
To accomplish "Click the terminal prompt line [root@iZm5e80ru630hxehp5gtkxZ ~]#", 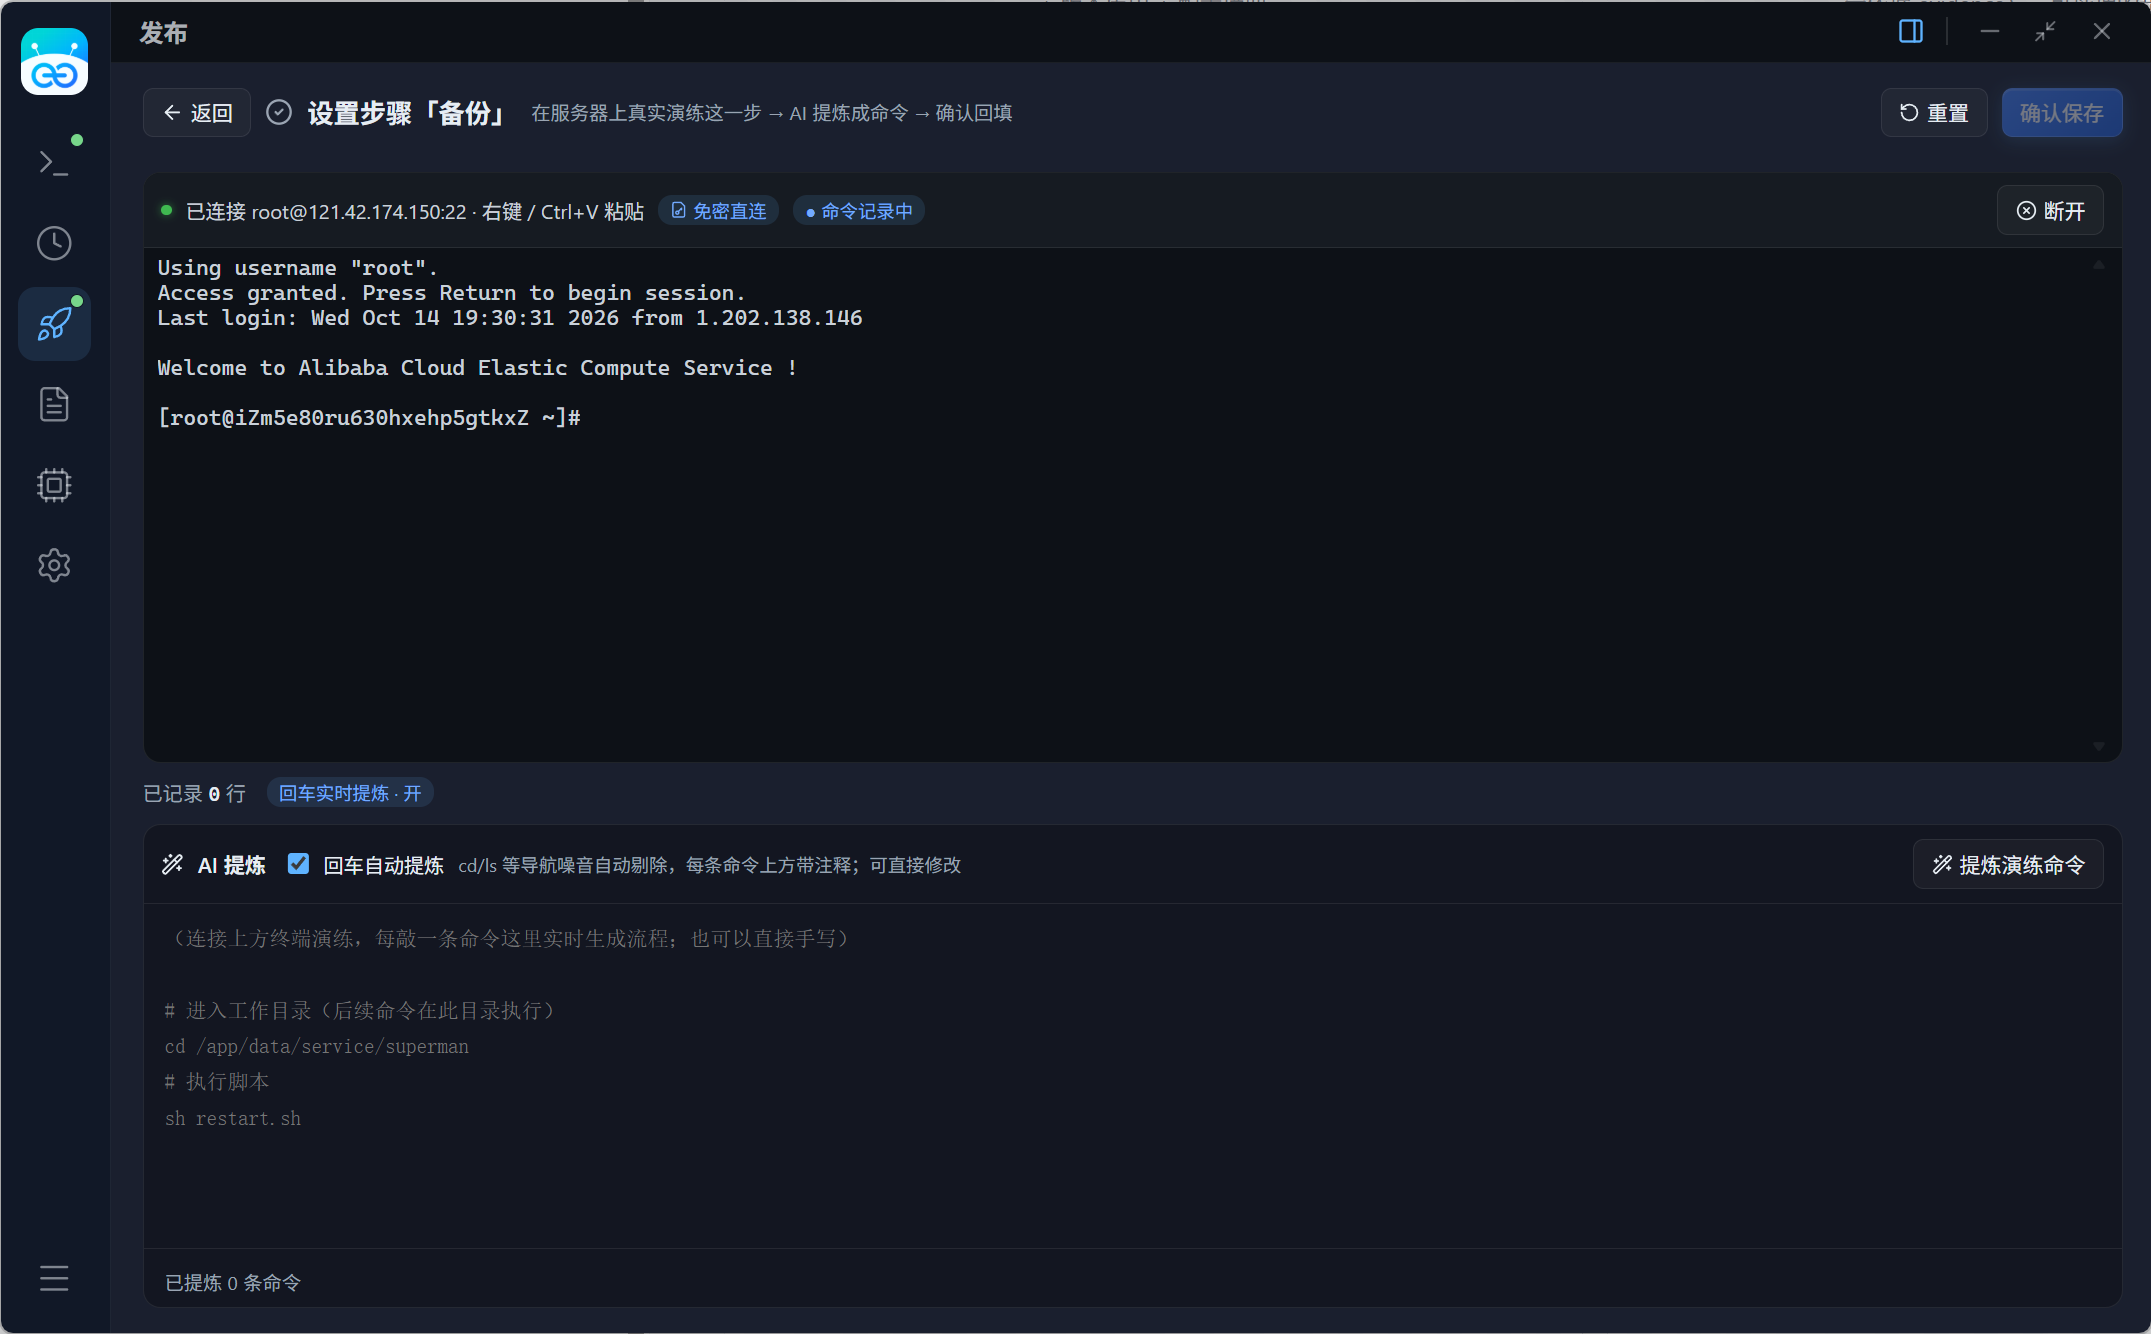I will point(369,418).
